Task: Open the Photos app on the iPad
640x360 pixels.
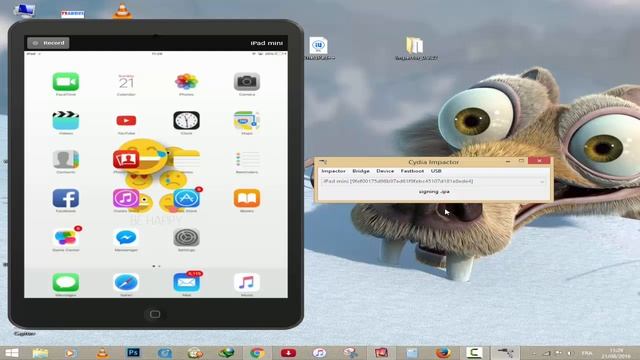Action: [187, 82]
